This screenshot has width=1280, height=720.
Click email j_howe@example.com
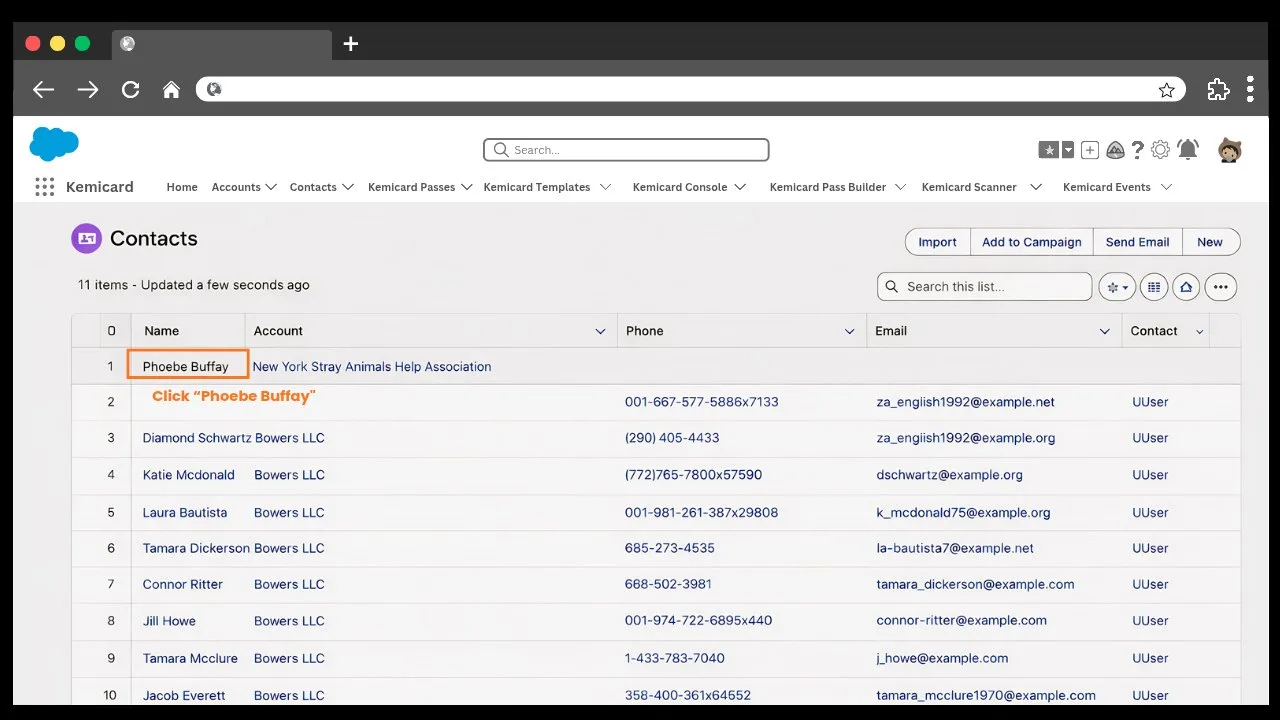[x=942, y=658]
